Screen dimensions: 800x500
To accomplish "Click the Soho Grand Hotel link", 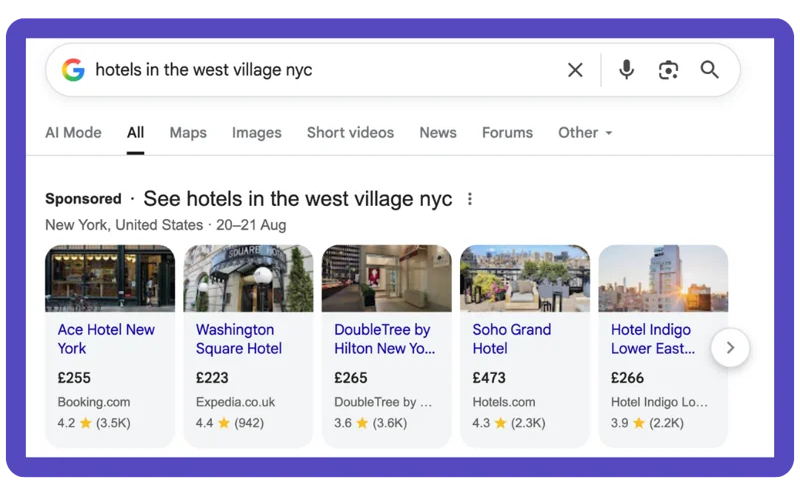I will (x=512, y=339).
